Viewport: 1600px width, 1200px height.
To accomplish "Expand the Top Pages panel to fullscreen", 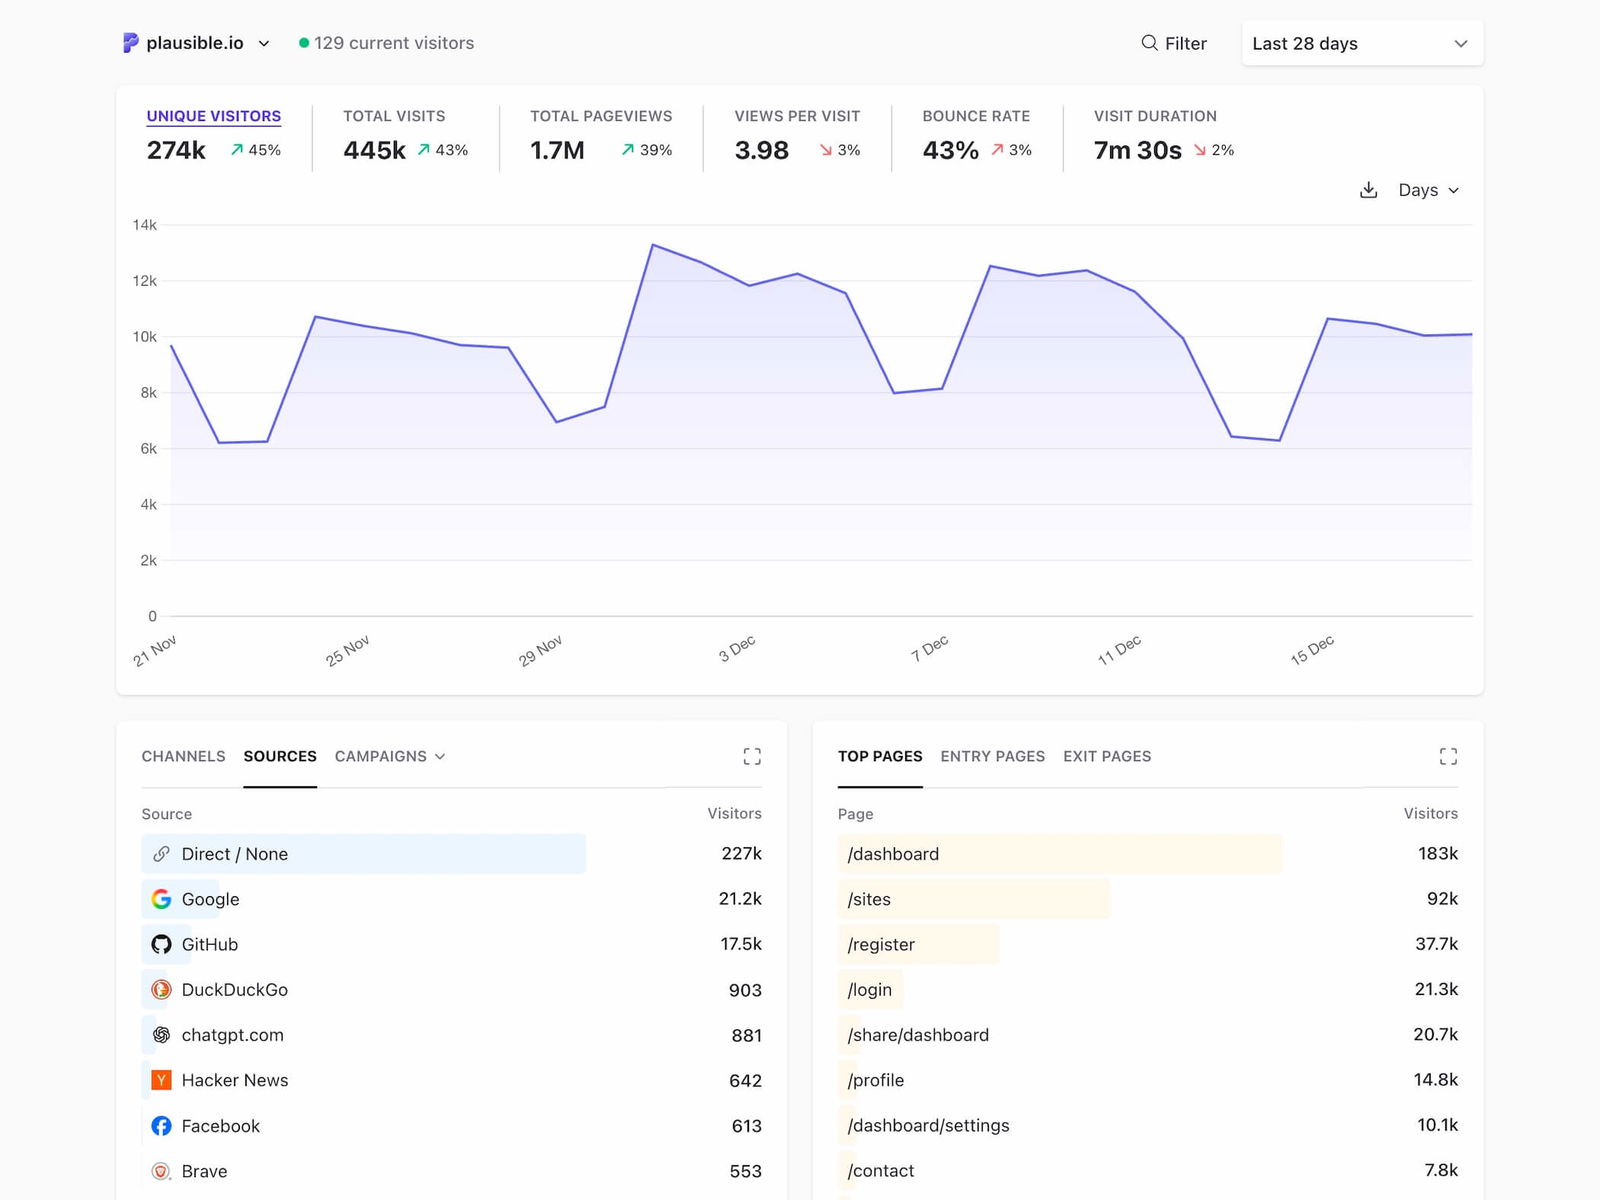I will coord(1448,756).
